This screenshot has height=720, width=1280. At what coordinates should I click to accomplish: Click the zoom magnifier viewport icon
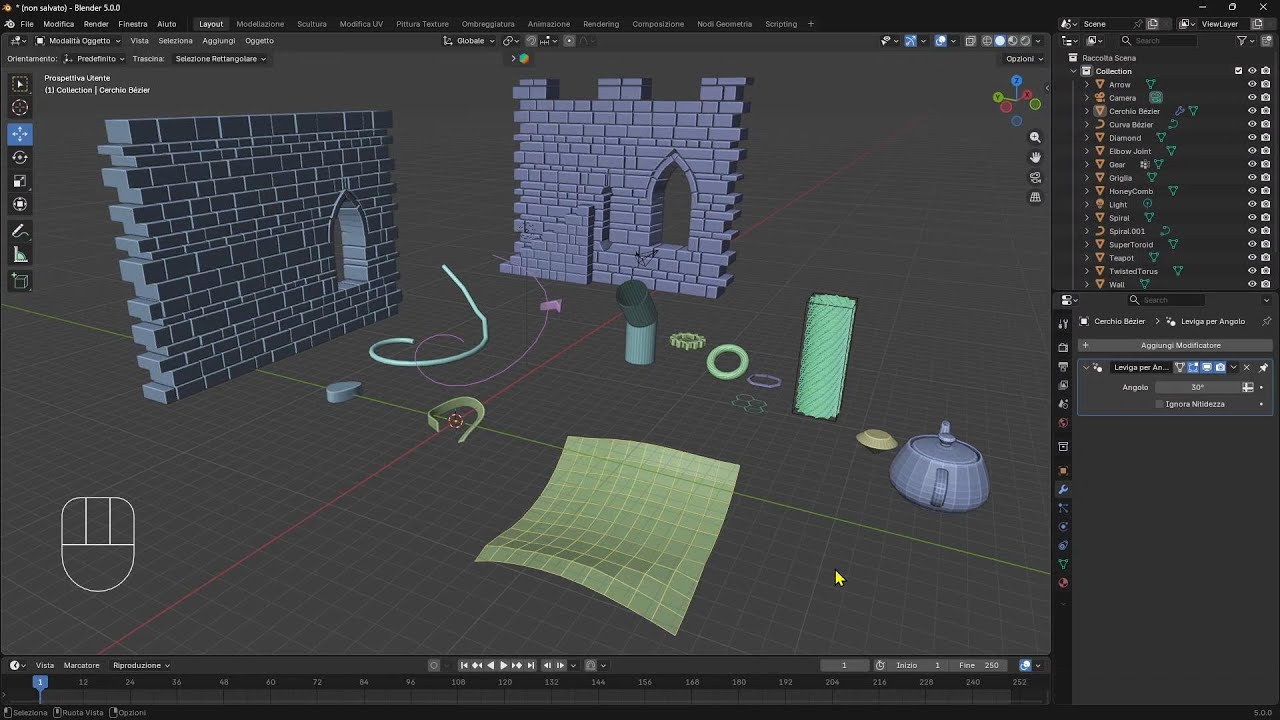pos(1035,137)
